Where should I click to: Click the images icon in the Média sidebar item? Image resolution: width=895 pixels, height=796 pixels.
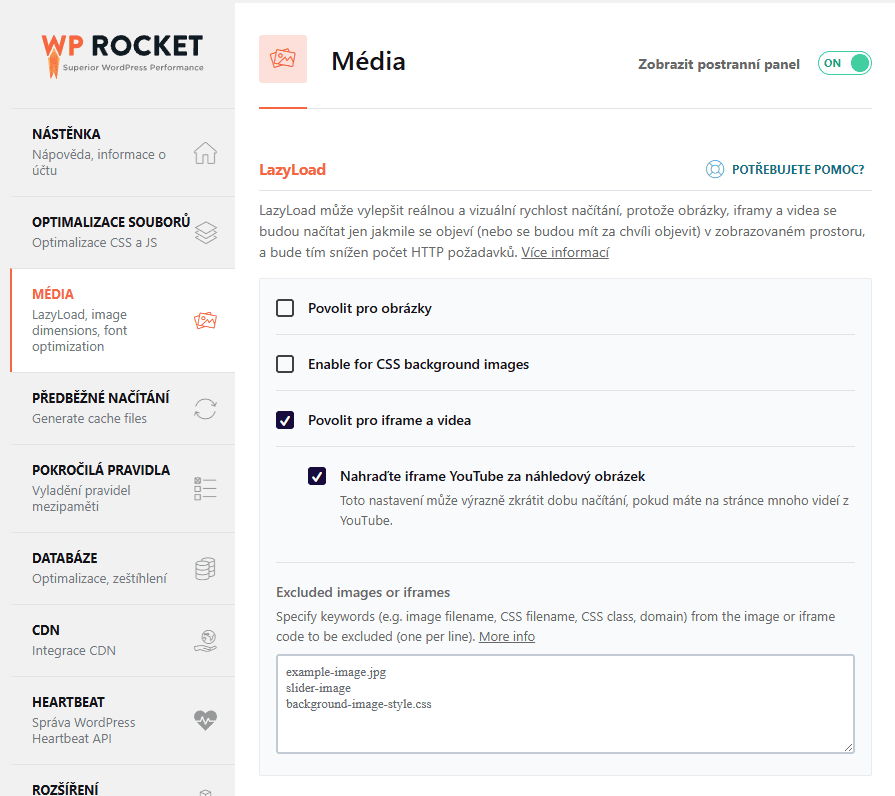pyautogui.click(x=205, y=320)
